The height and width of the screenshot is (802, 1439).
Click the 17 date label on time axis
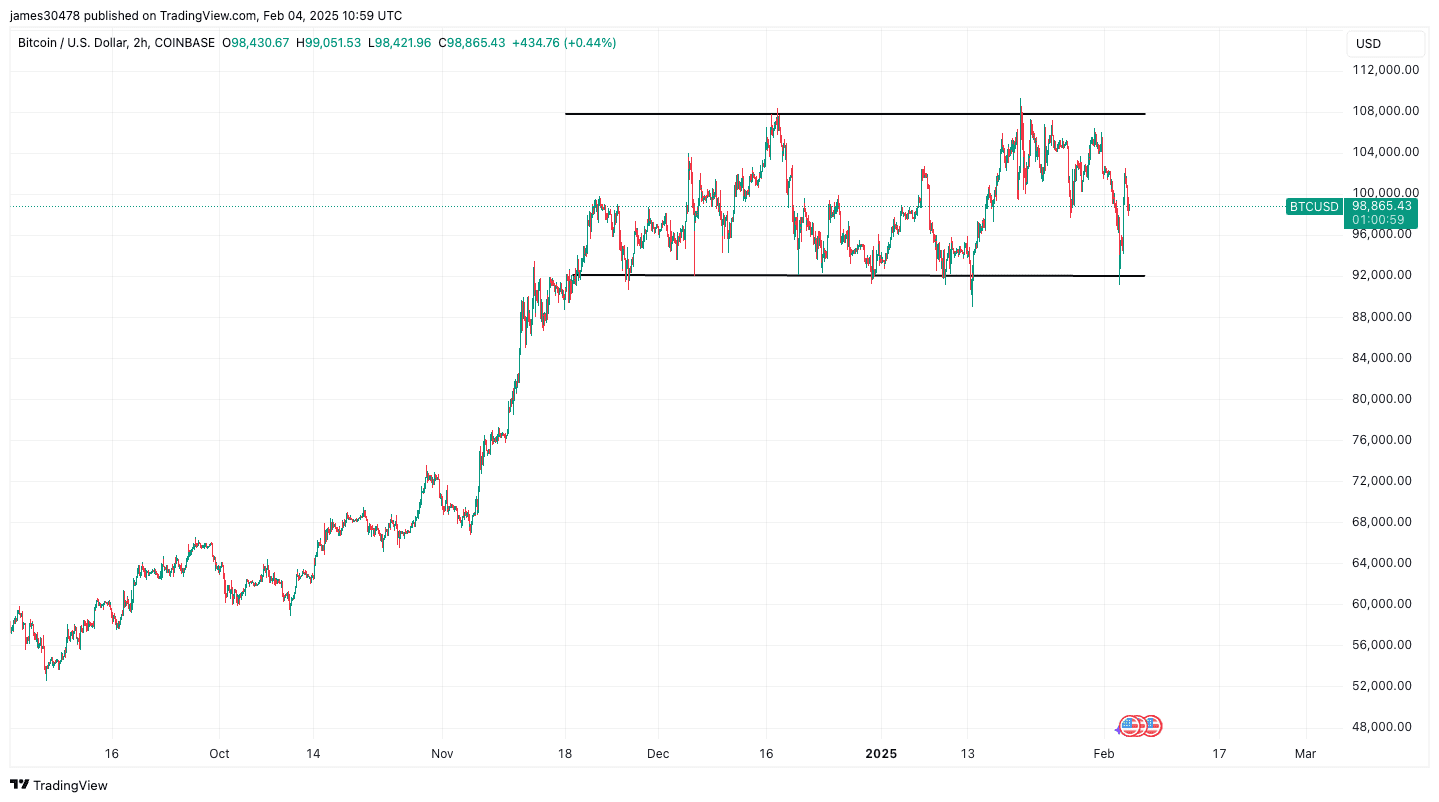click(1219, 754)
